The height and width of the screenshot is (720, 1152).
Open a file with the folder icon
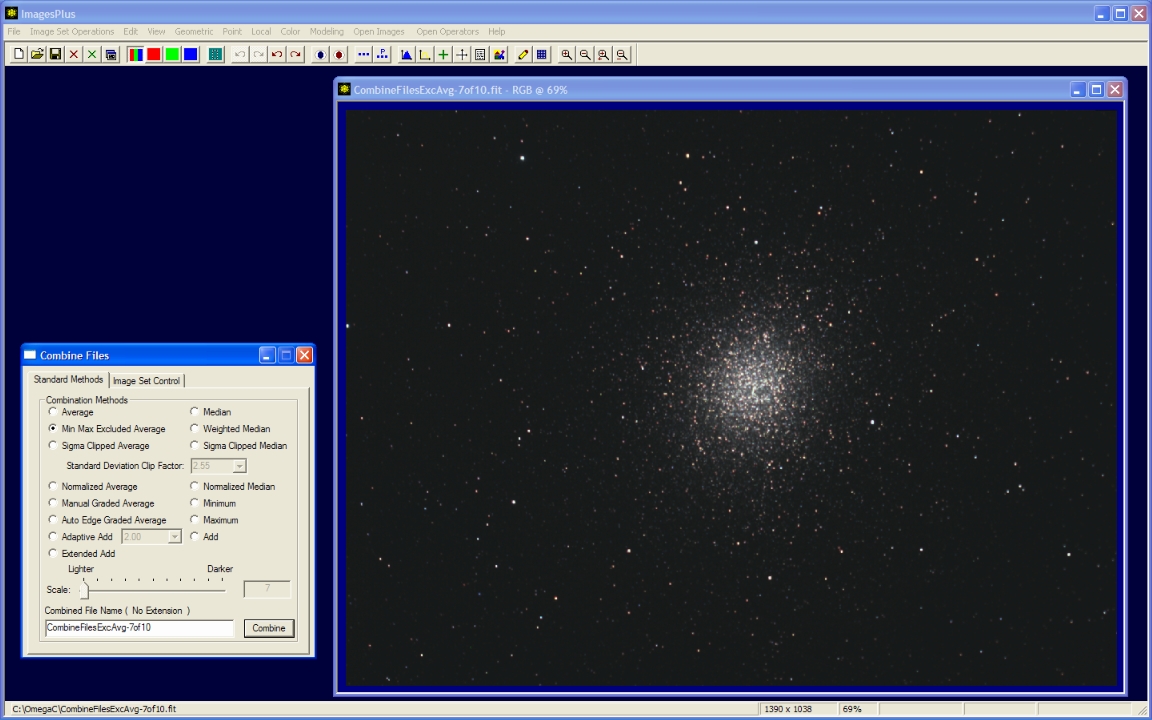point(37,54)
